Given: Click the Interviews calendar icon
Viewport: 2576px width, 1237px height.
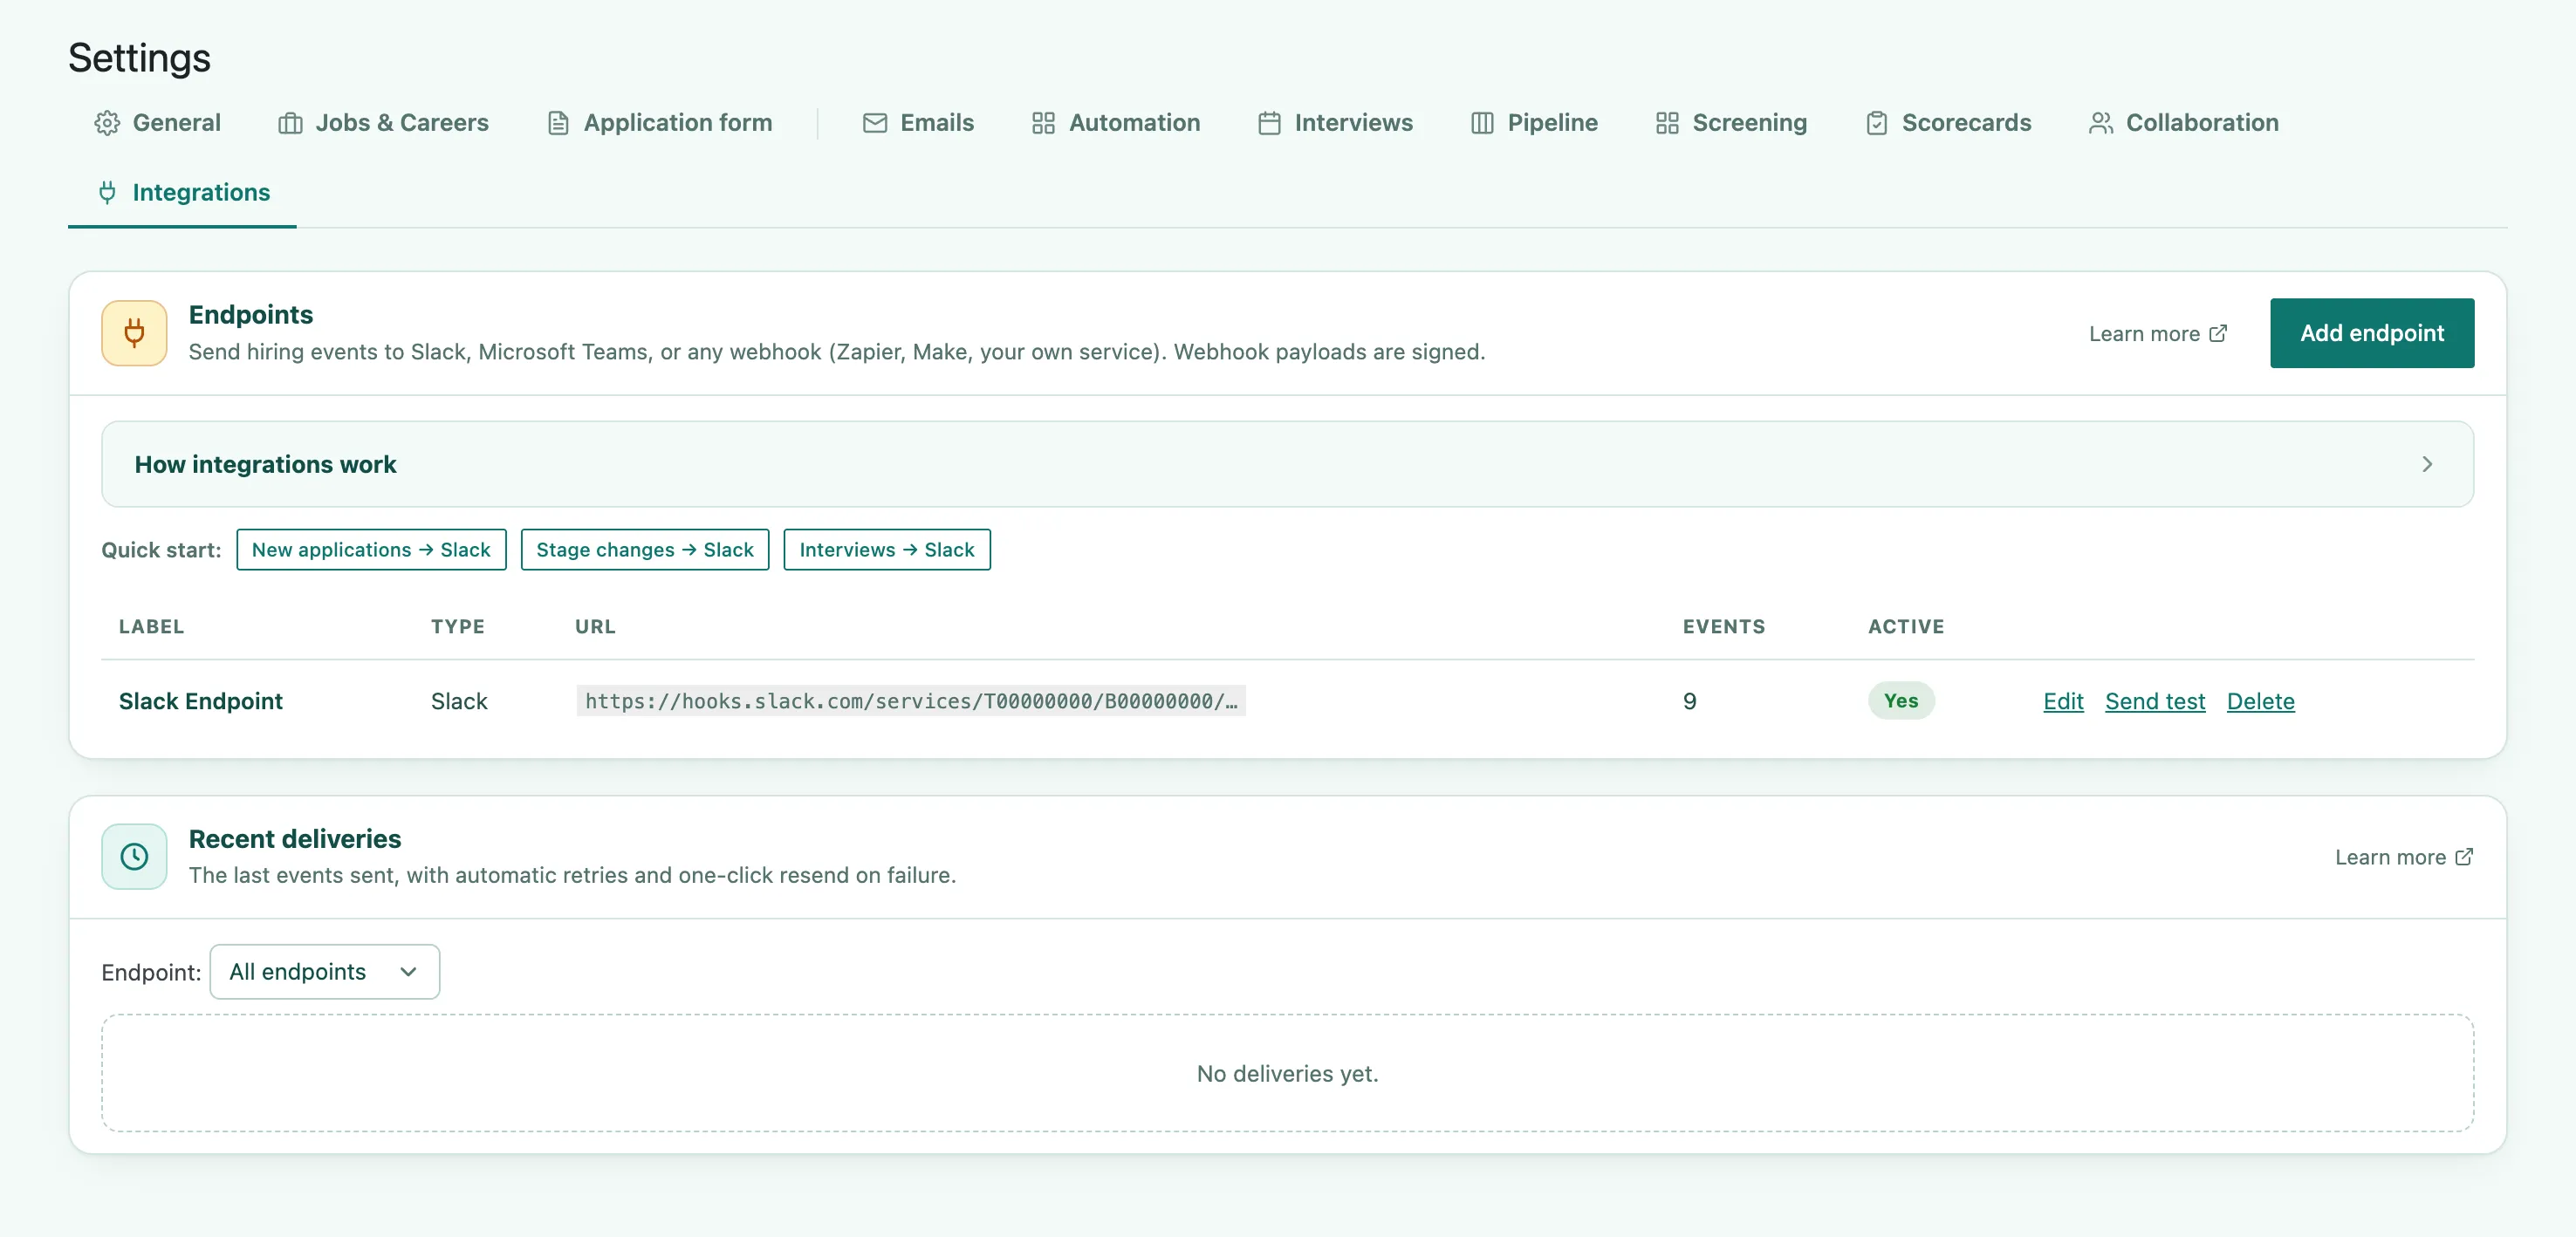Looking at the screenshot, I should tap(1269, 123).
